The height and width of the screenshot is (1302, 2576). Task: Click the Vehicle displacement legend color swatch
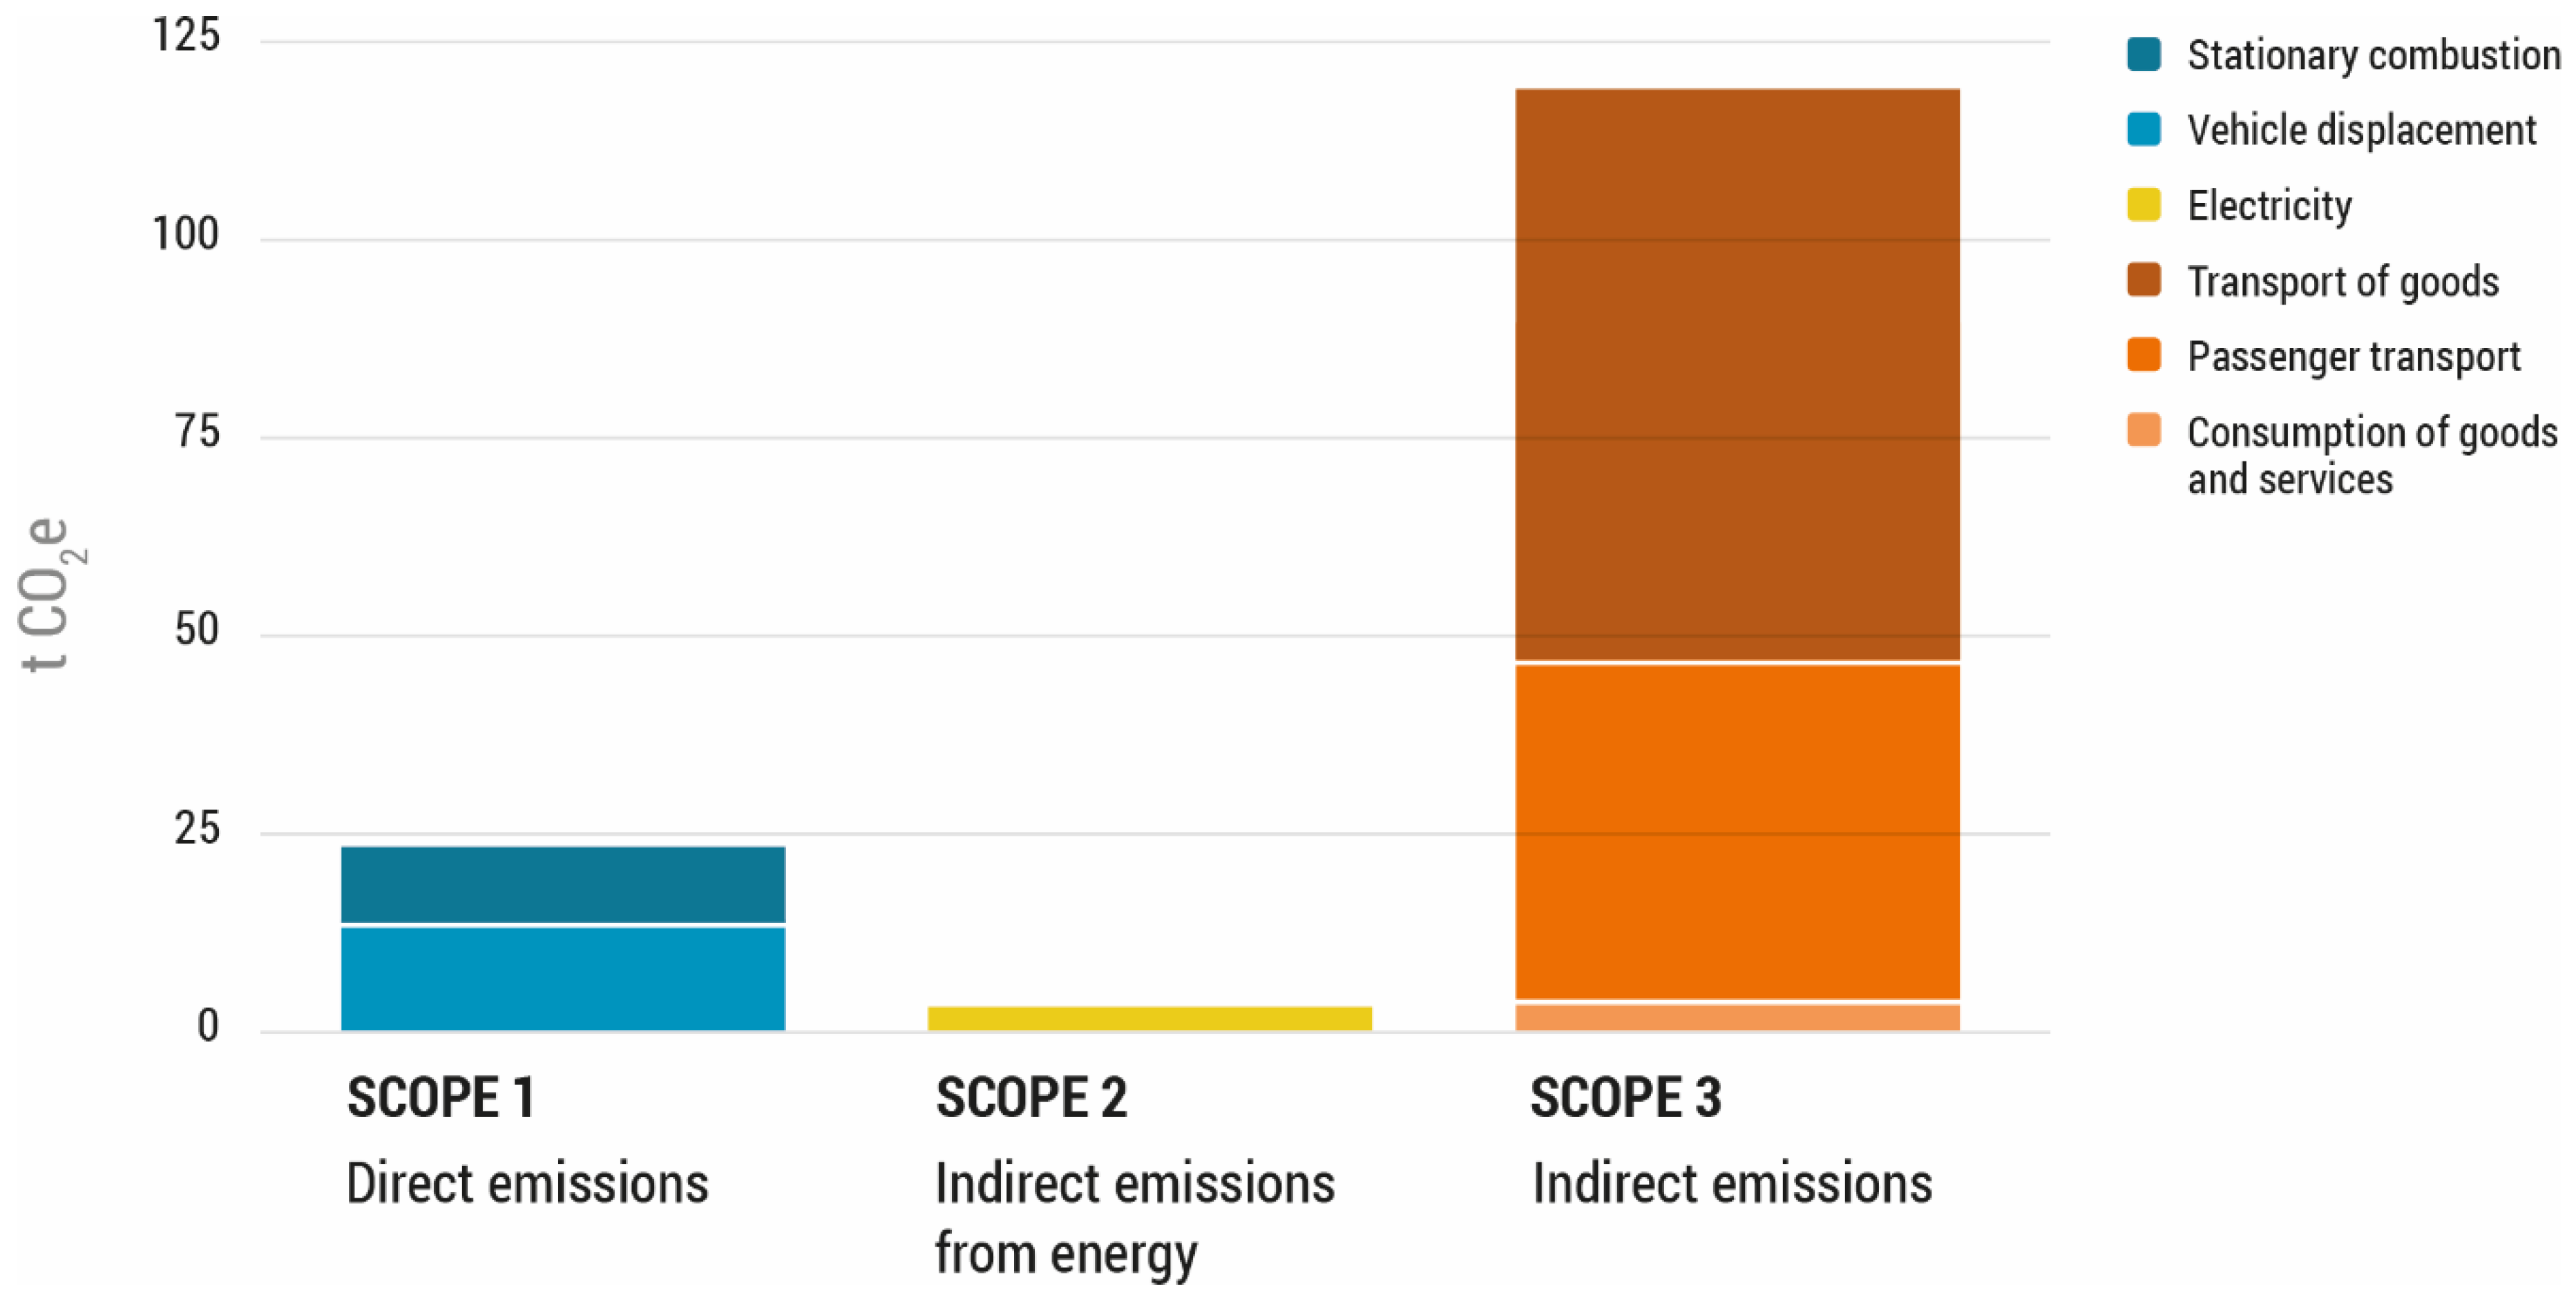coord(2144,129)
